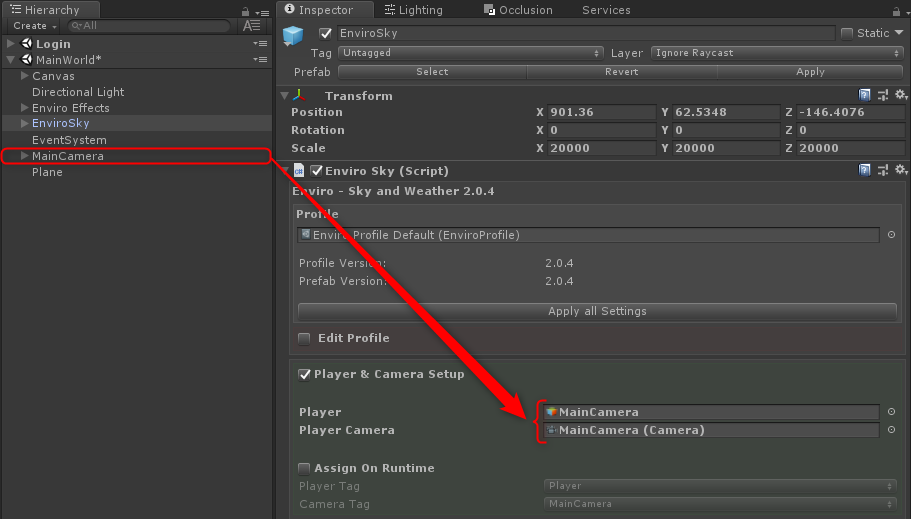911x519 pixels.
Task: Open the Enviro Sky script gear menu
Action: coord(899,171)
